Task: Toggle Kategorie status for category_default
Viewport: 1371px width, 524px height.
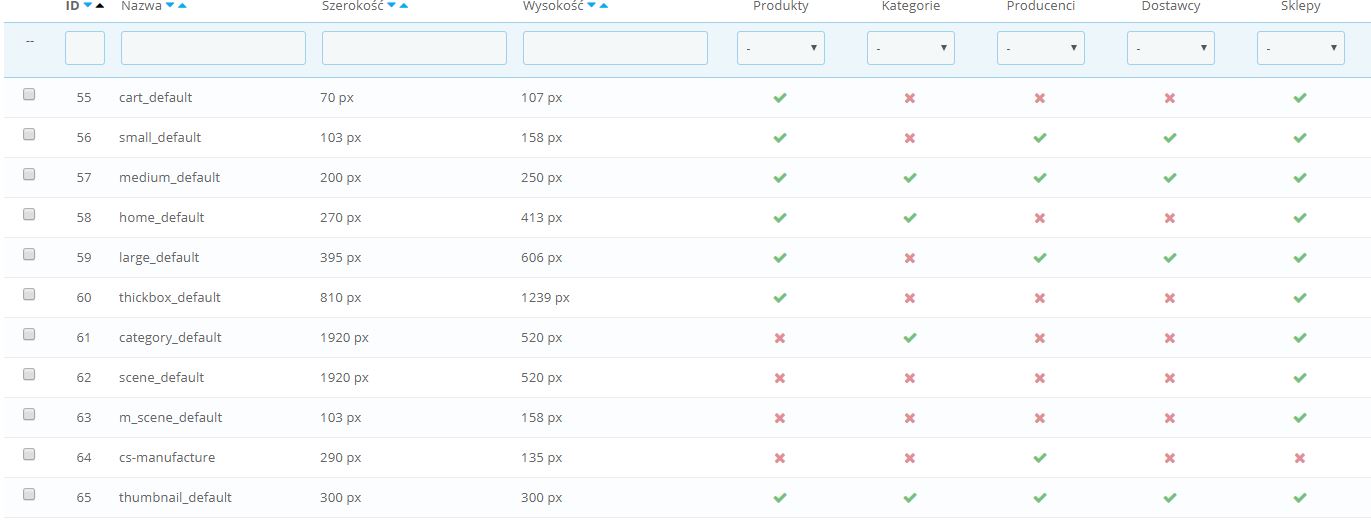Action: (910, 338)
